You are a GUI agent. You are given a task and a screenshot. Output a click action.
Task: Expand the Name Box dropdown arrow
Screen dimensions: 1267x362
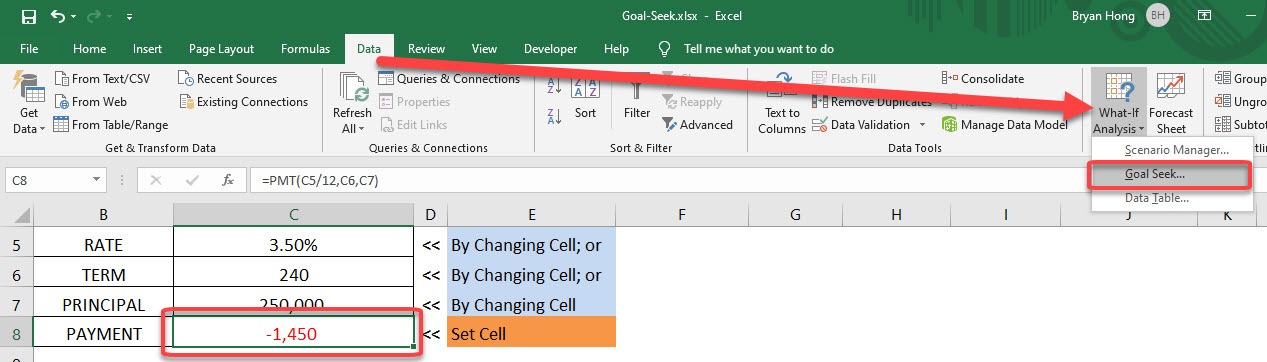(97, 180)
